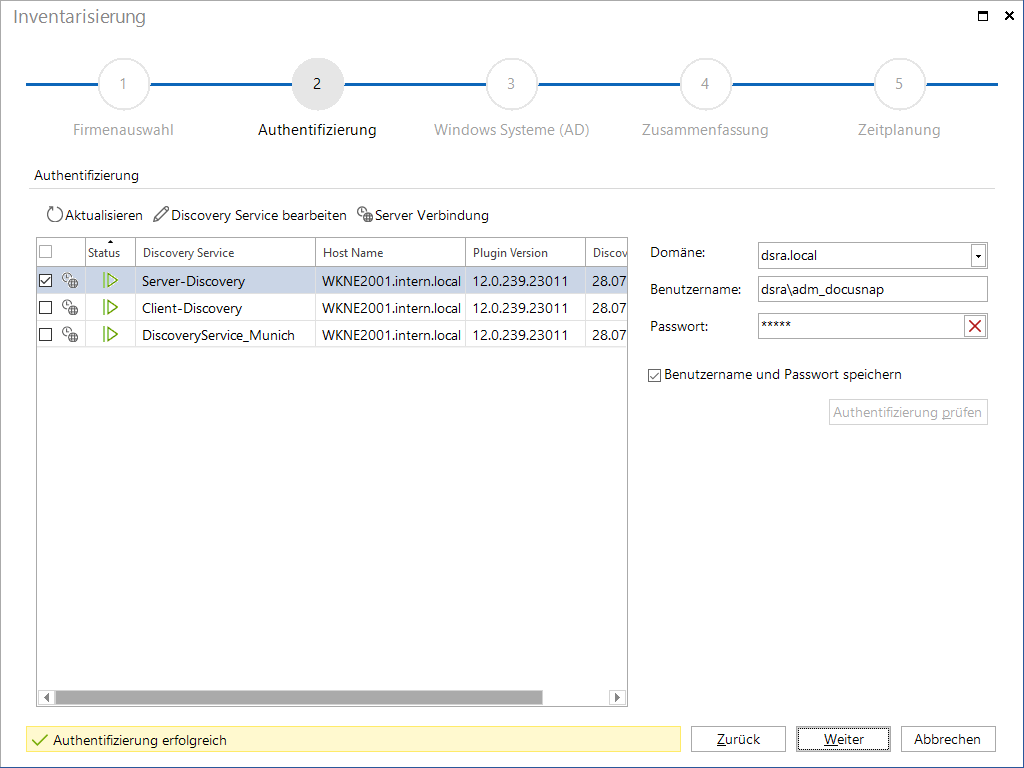The height and width of the screenshot is (768, 1024).
Task: Click the Abbrechen button
Action: pos(948,739)
